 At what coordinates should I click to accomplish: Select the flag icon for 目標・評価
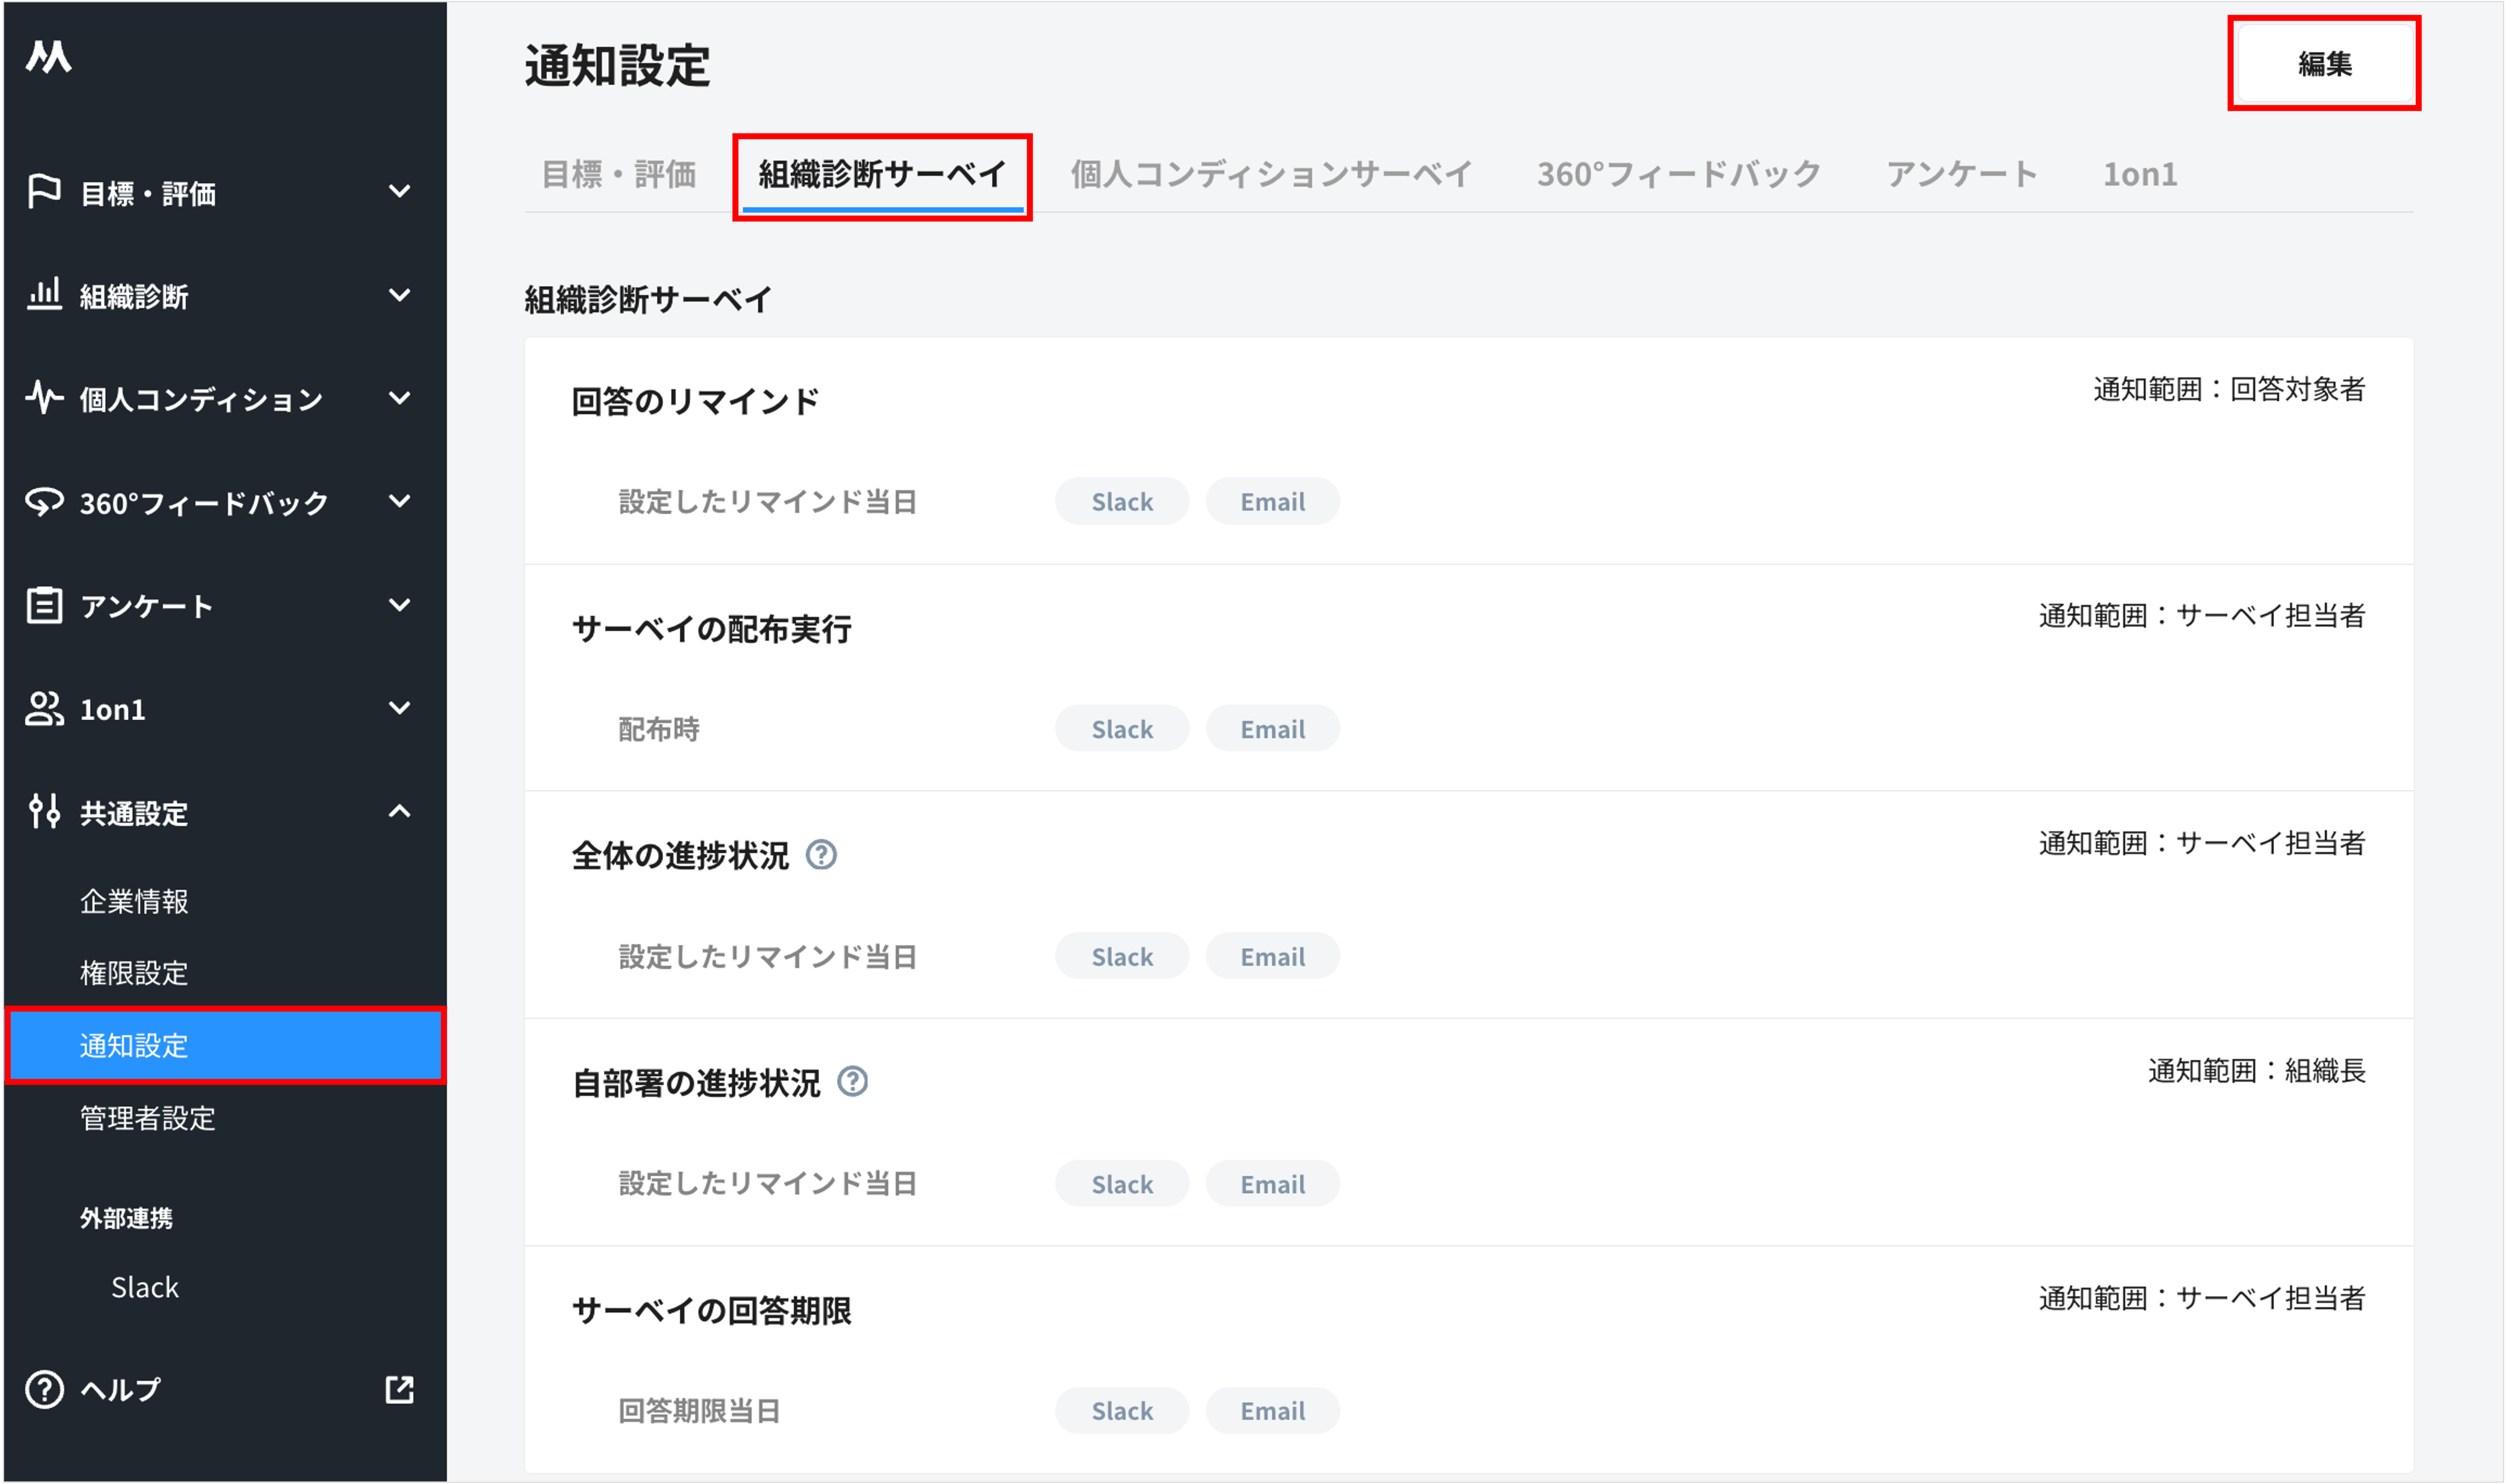click(x=44, y=192)
